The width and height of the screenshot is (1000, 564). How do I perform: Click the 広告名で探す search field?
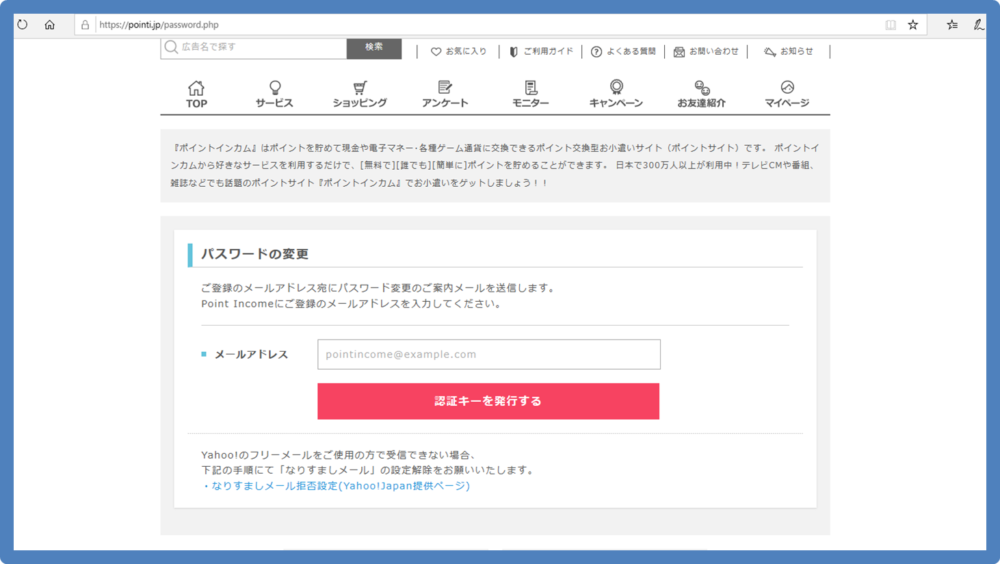[254, 48]
